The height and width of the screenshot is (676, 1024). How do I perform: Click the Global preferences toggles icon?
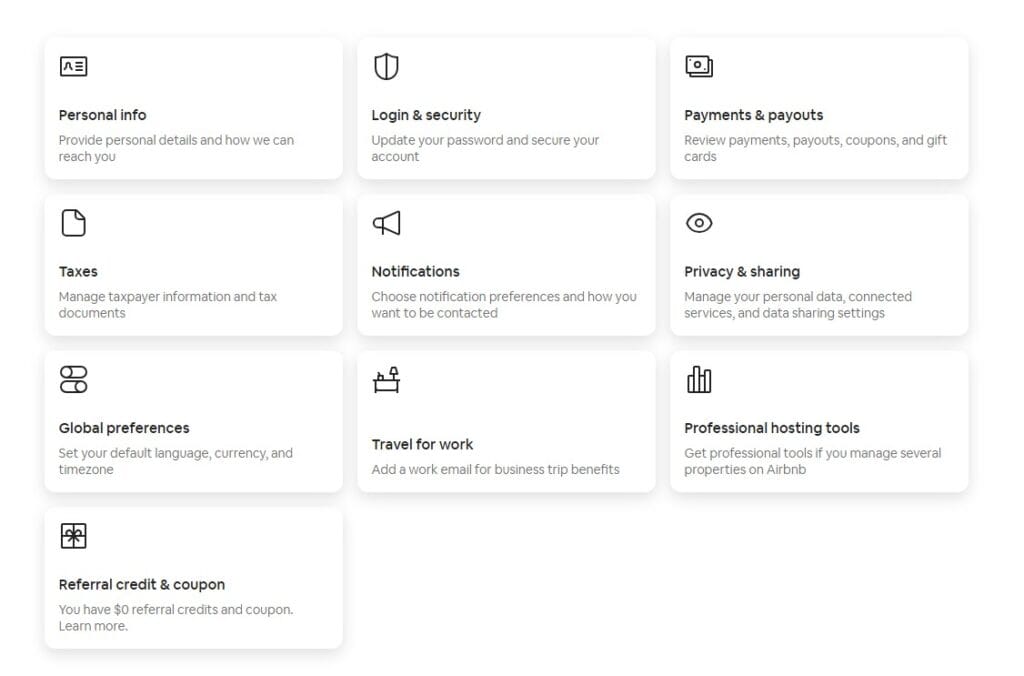point(74,380)
